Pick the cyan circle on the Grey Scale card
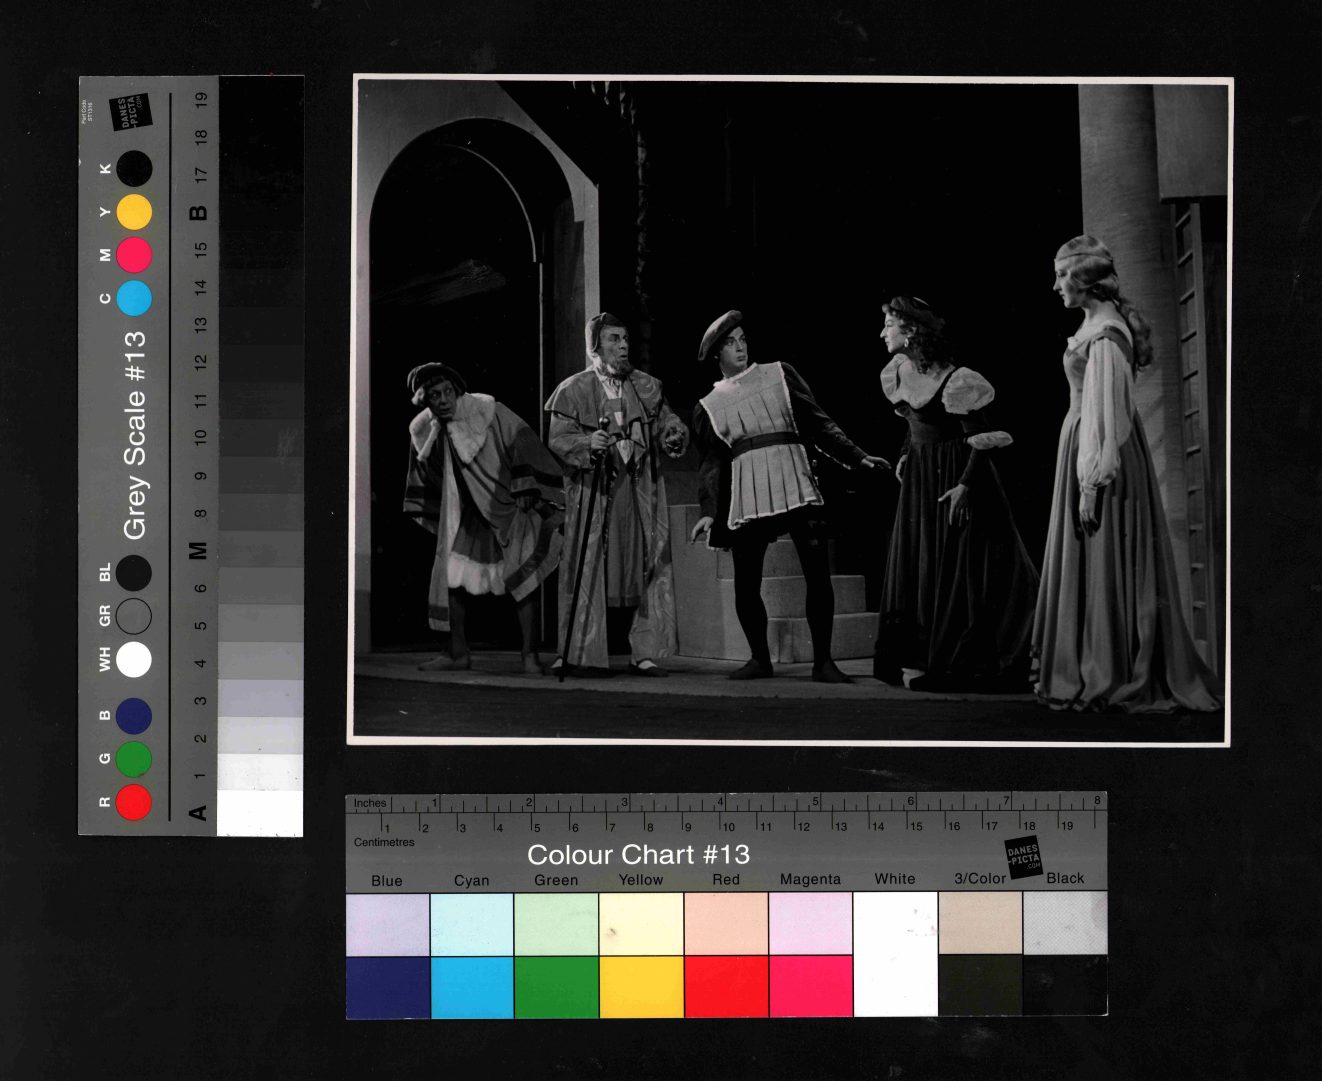The height and width of the screenshot is (1081, 1322). [134, 298]
